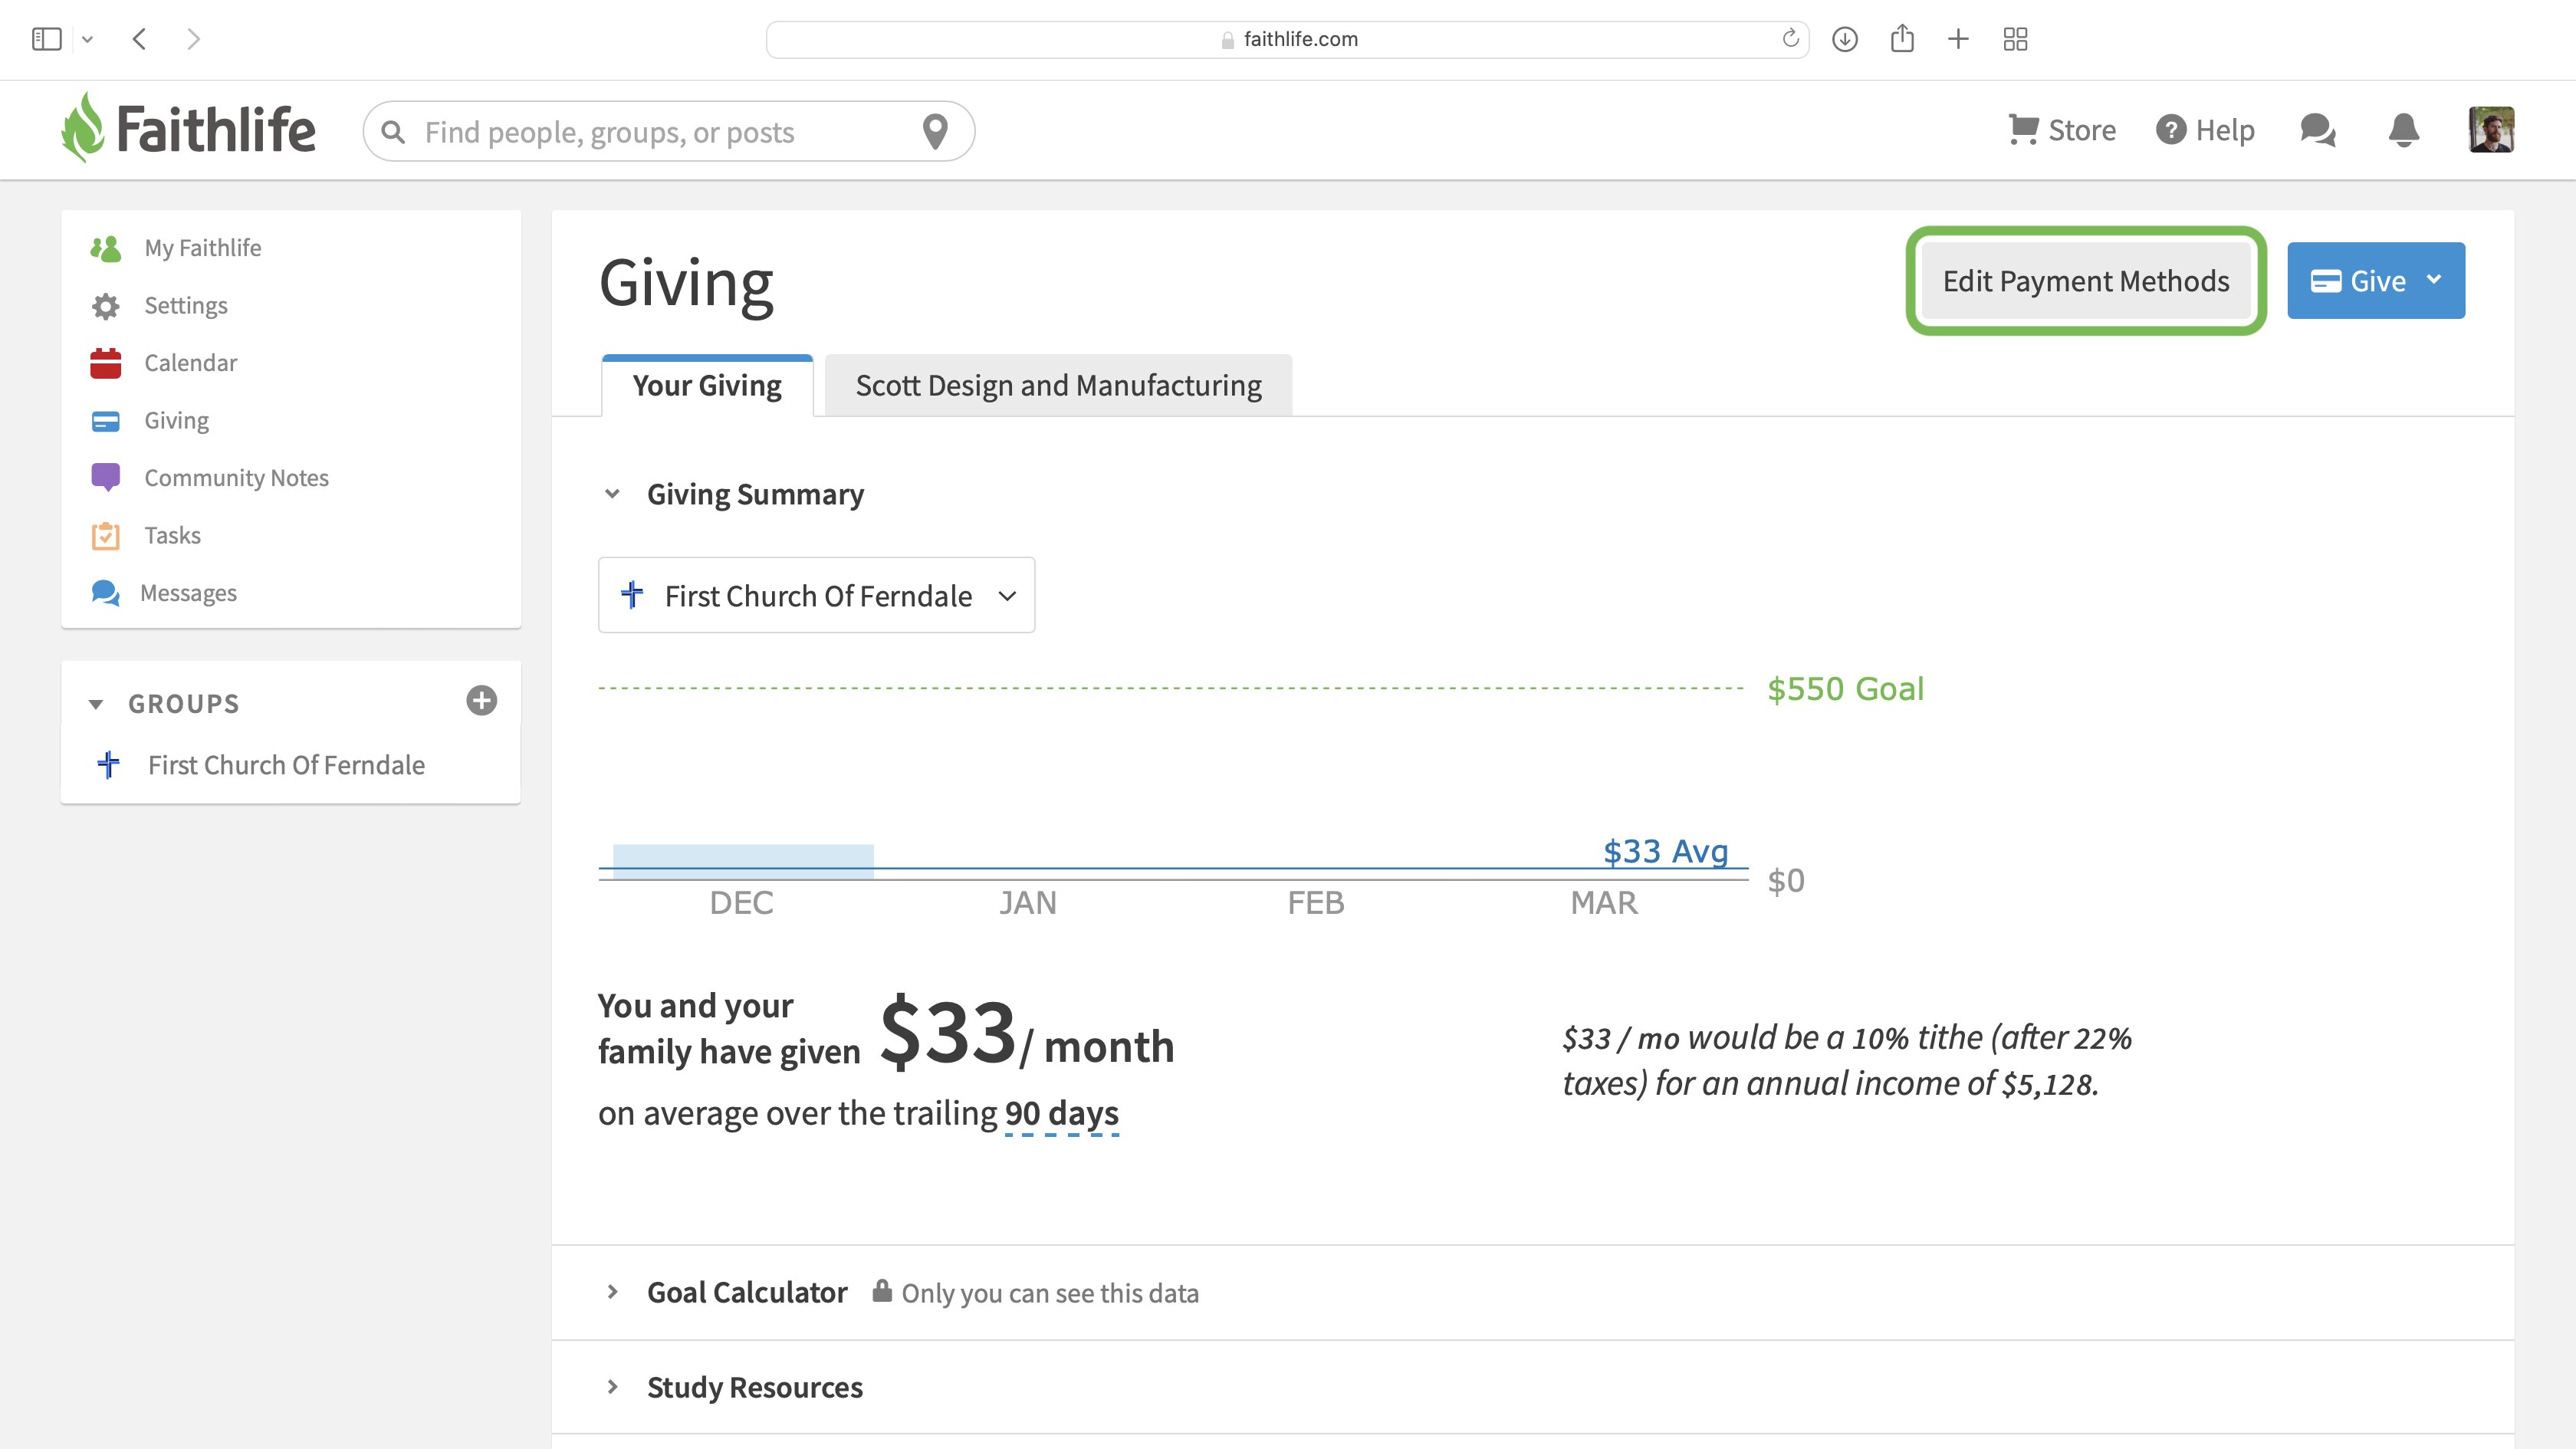This screenshot has width=2576, height=1449.
Task: Click the December giving bar in chart
Action: [x=743, y=861]
